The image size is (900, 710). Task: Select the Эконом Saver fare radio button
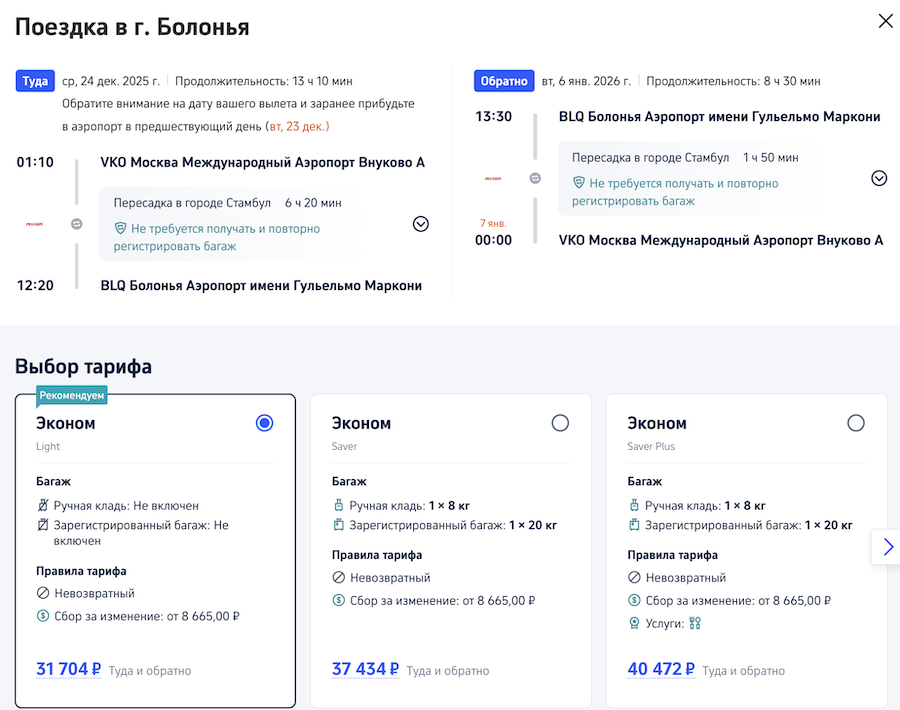[560, 423]
